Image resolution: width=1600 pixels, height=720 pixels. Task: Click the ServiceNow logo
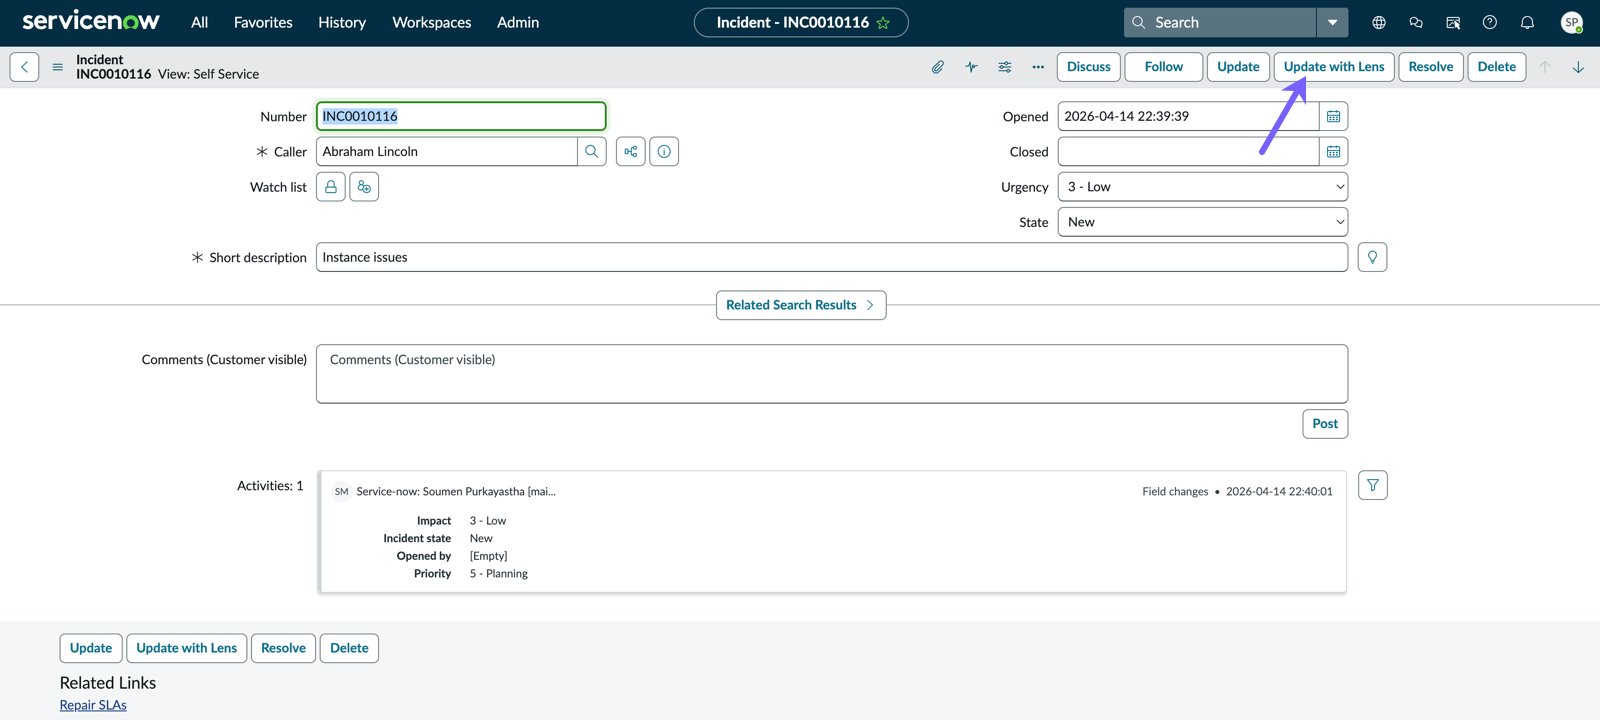91,21
